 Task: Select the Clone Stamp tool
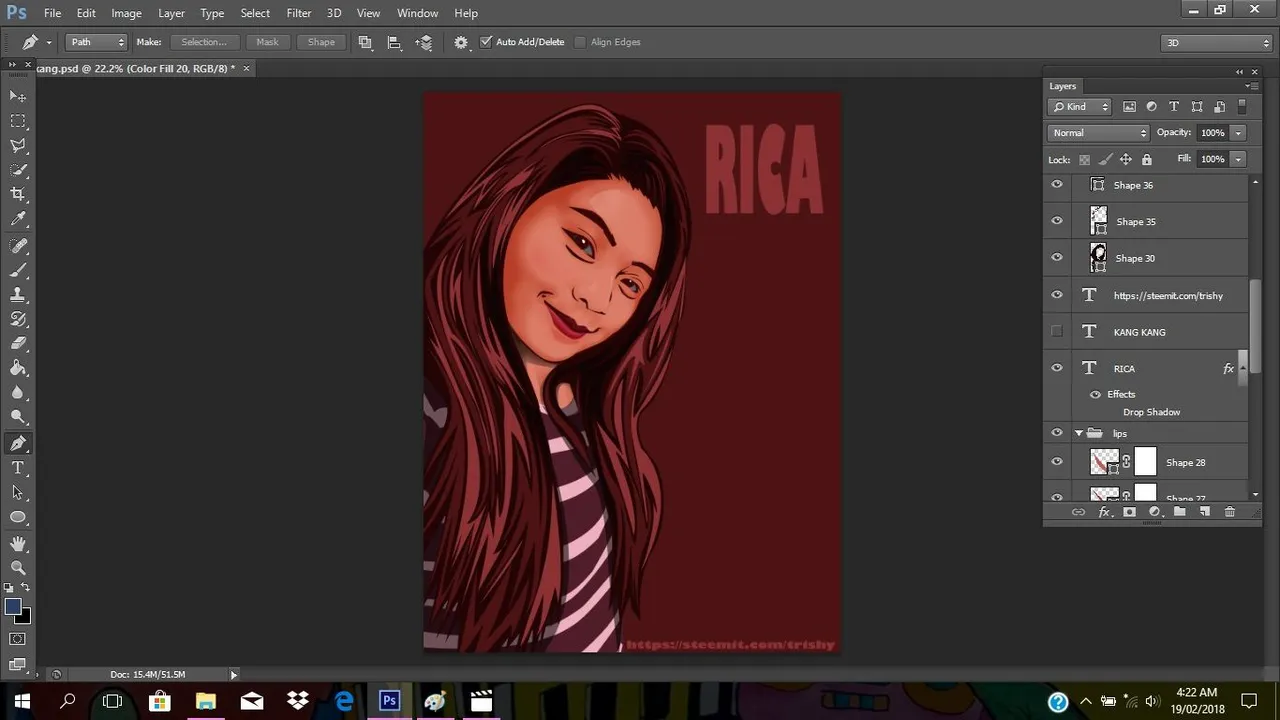coord(18,295)
